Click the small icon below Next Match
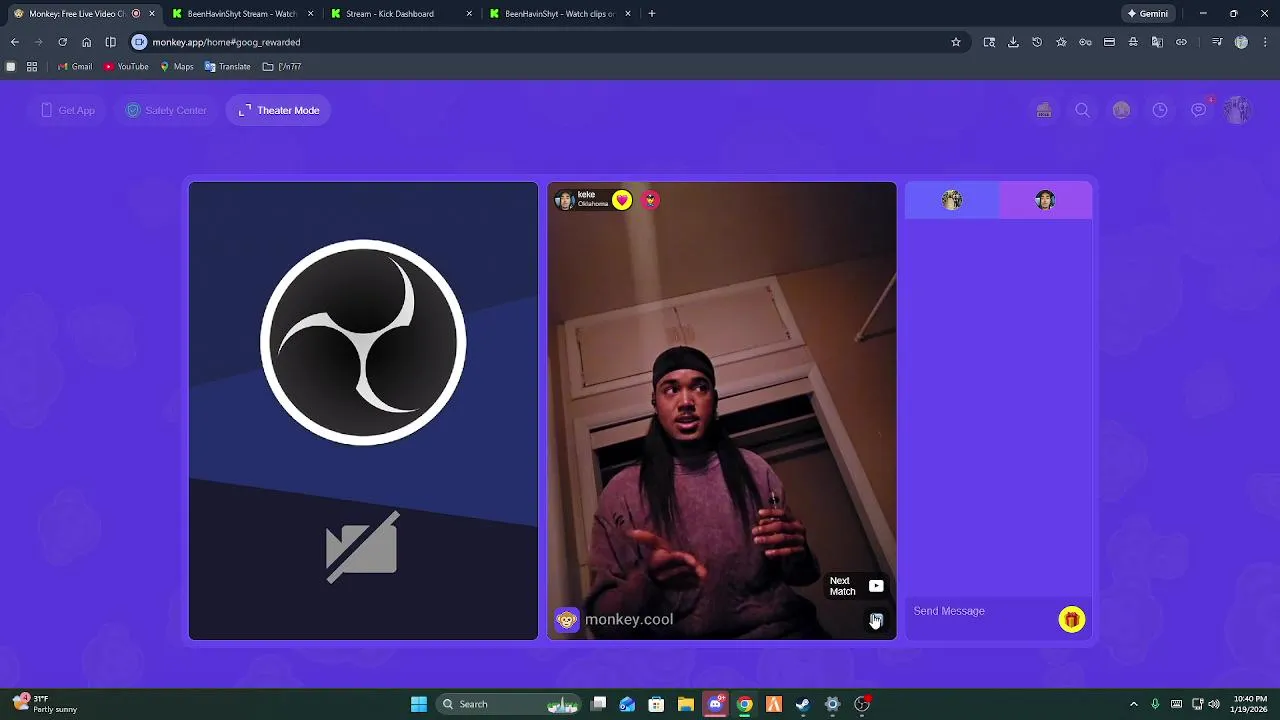The image size is (1280, 720). point(876,620)
